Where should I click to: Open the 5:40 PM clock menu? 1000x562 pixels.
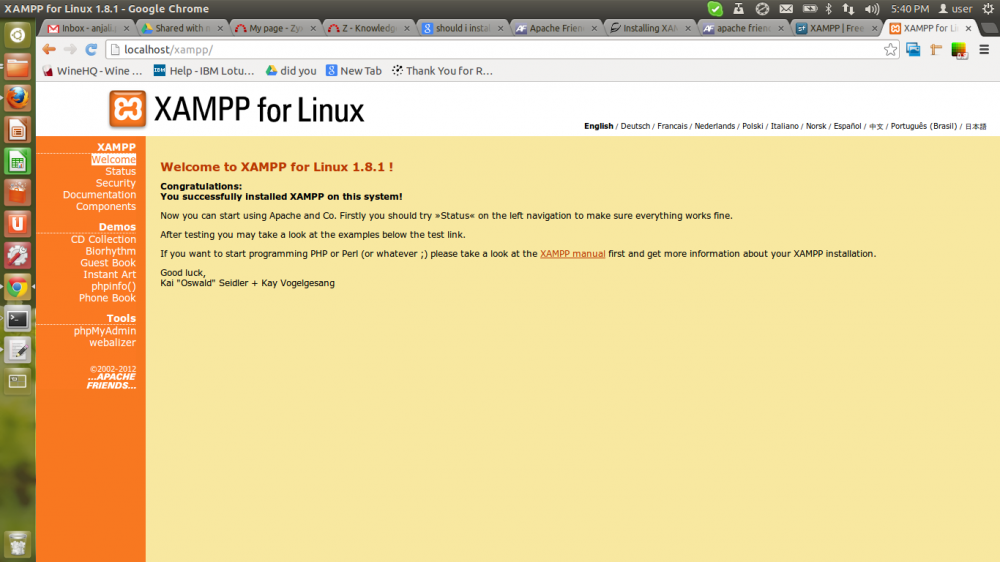point(909,9)
